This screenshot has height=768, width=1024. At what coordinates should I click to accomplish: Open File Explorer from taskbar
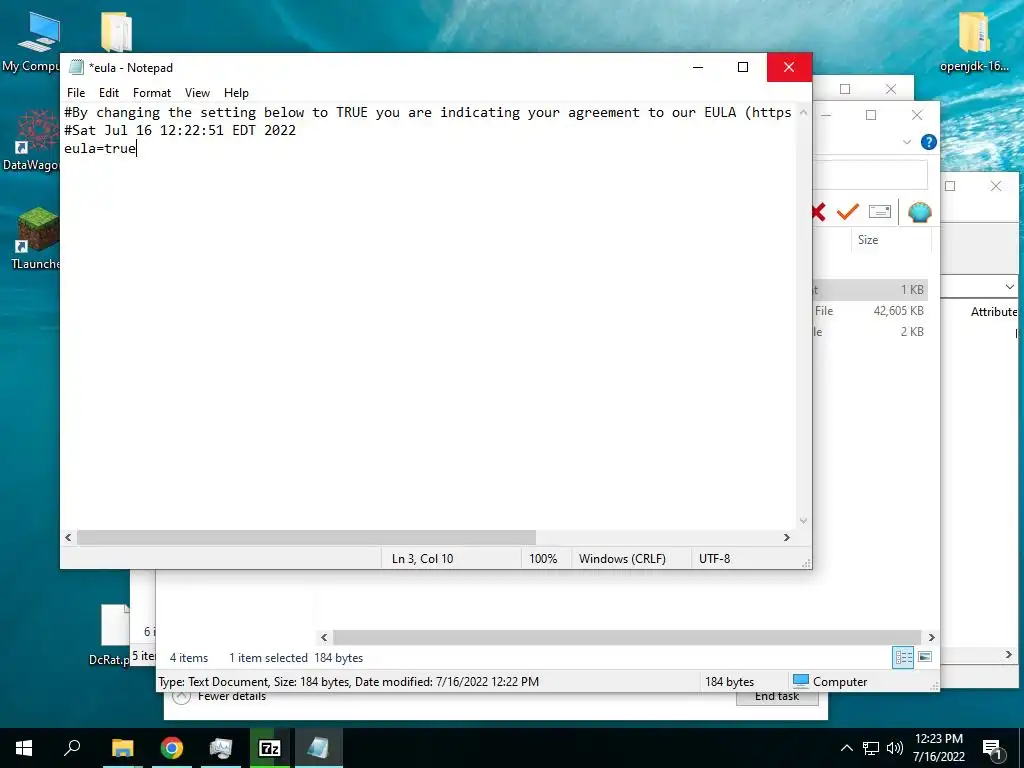pos(122,748)
